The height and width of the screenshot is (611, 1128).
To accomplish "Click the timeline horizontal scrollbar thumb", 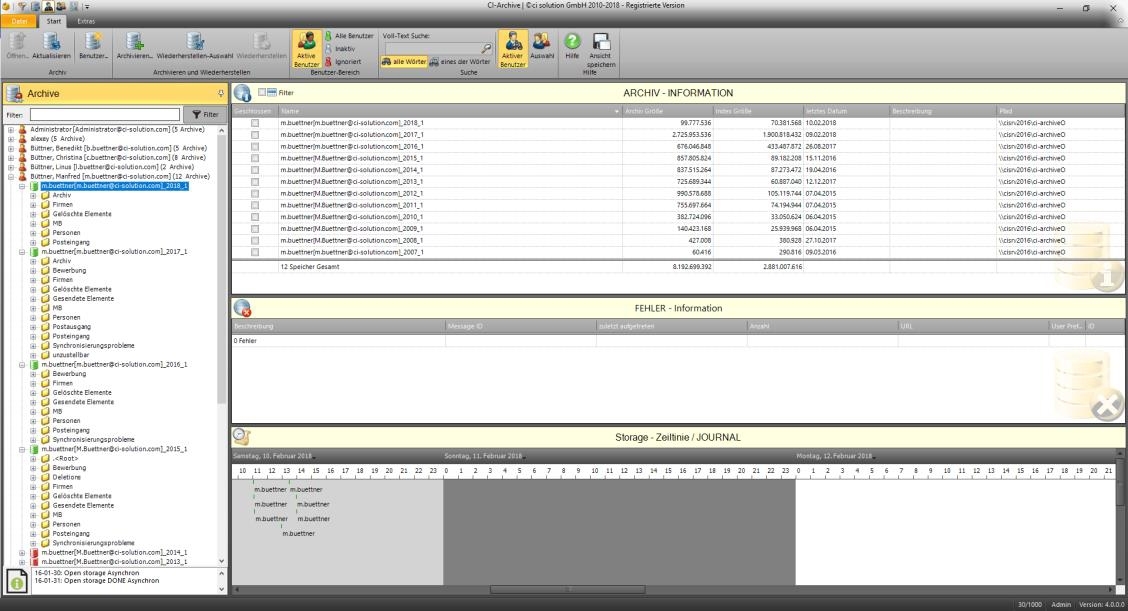I will 568,589.
